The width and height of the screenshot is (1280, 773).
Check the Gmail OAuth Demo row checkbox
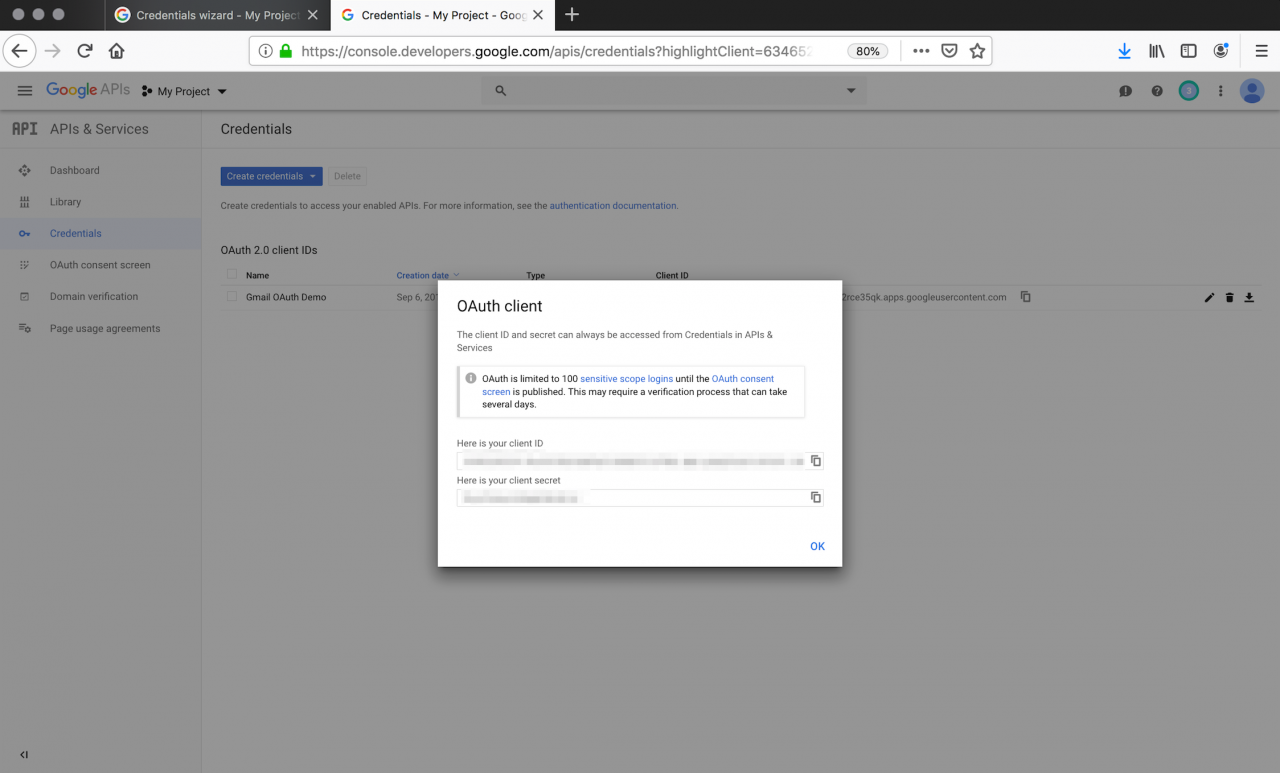coord(229,297)
